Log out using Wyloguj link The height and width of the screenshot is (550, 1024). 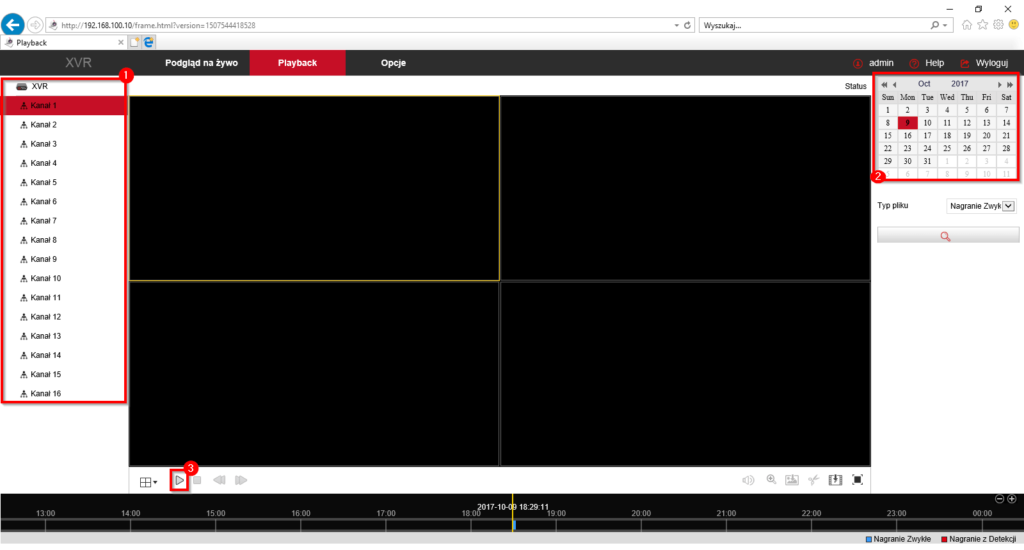coord(990,63)
